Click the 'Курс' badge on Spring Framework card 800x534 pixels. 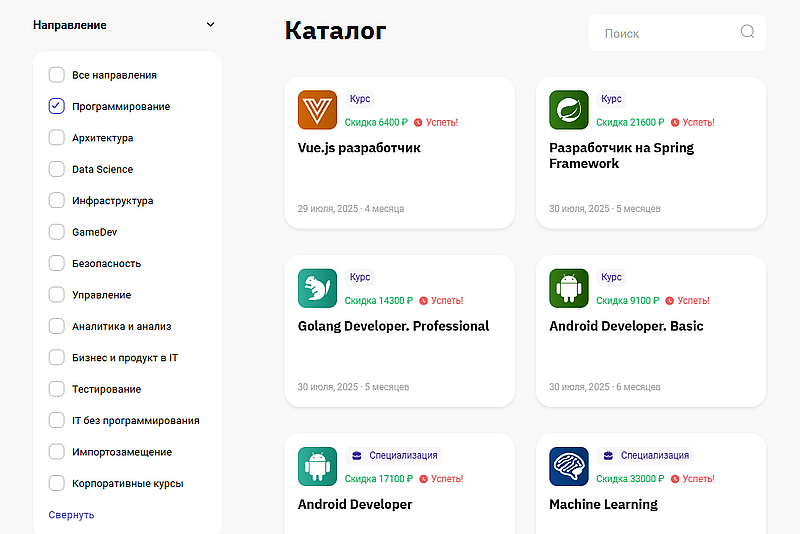[611, 99]
